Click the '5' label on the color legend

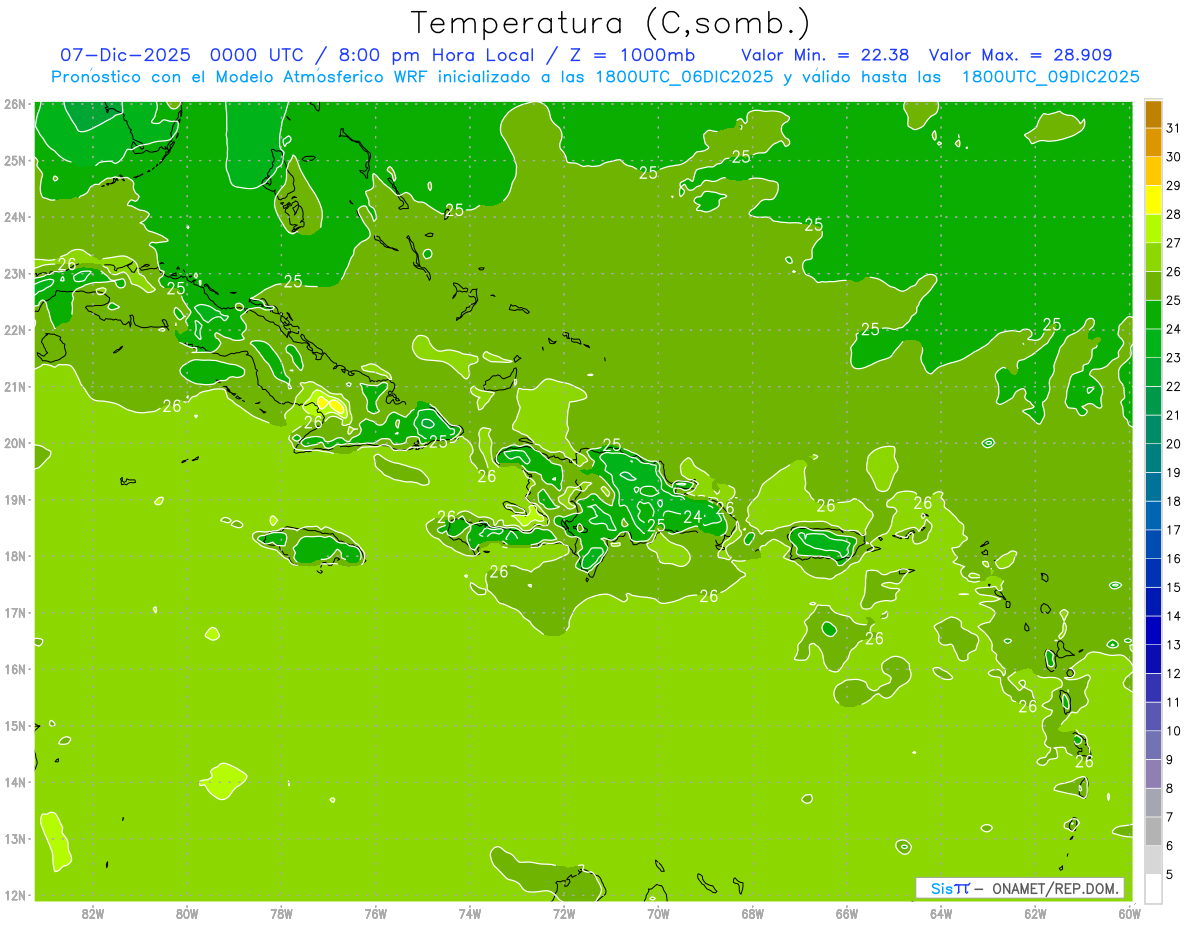click(x=1170, y=874)
